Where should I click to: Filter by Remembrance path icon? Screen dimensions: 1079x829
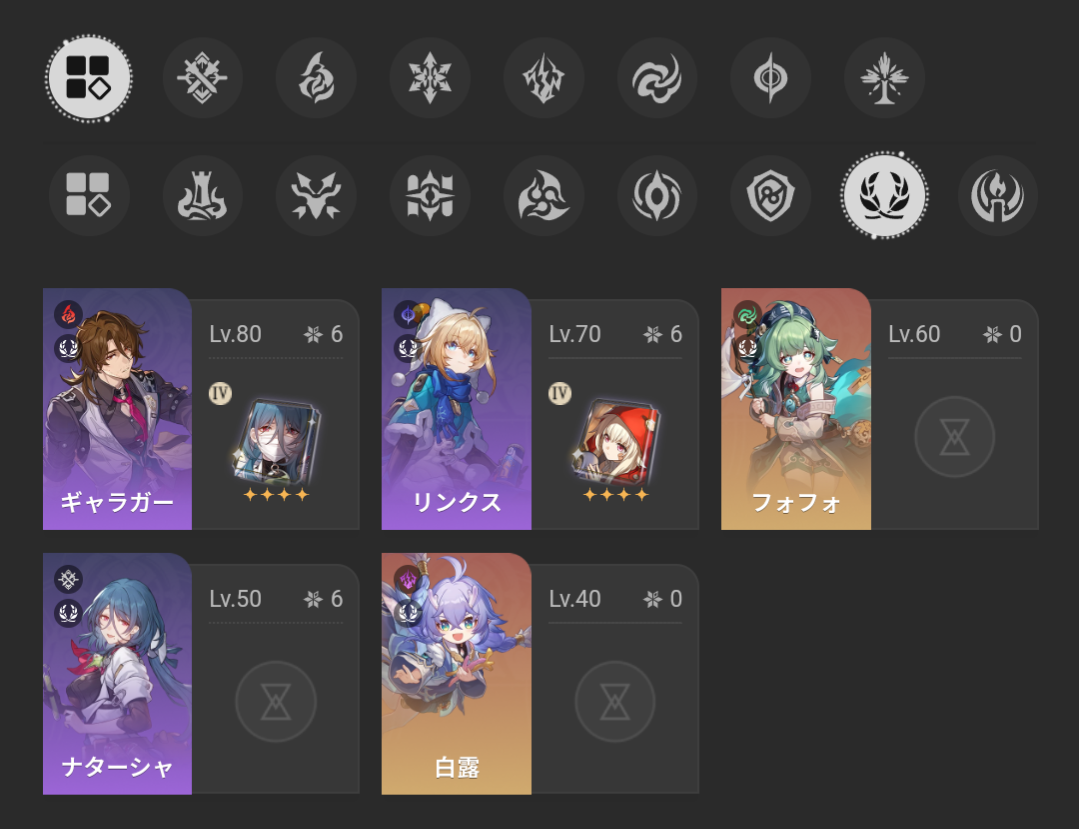(998, 195)
